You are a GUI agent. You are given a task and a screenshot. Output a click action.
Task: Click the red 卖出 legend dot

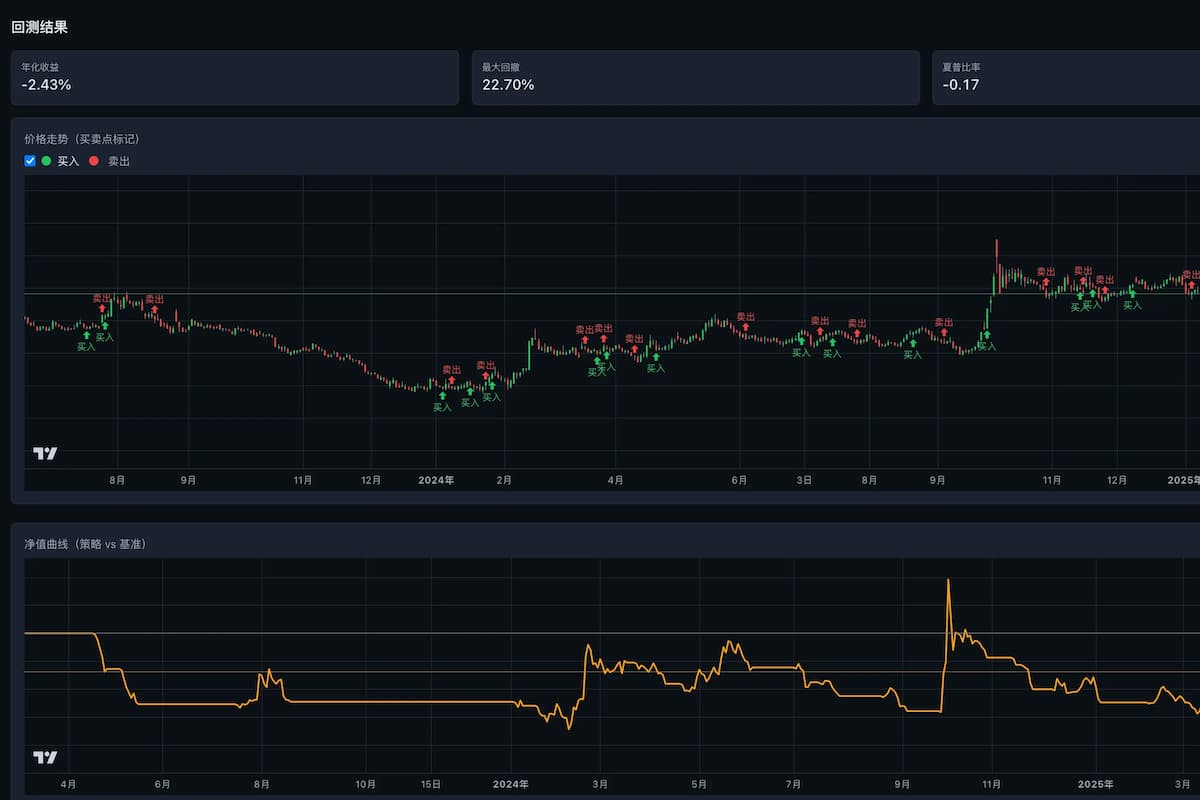coord(94,161)
